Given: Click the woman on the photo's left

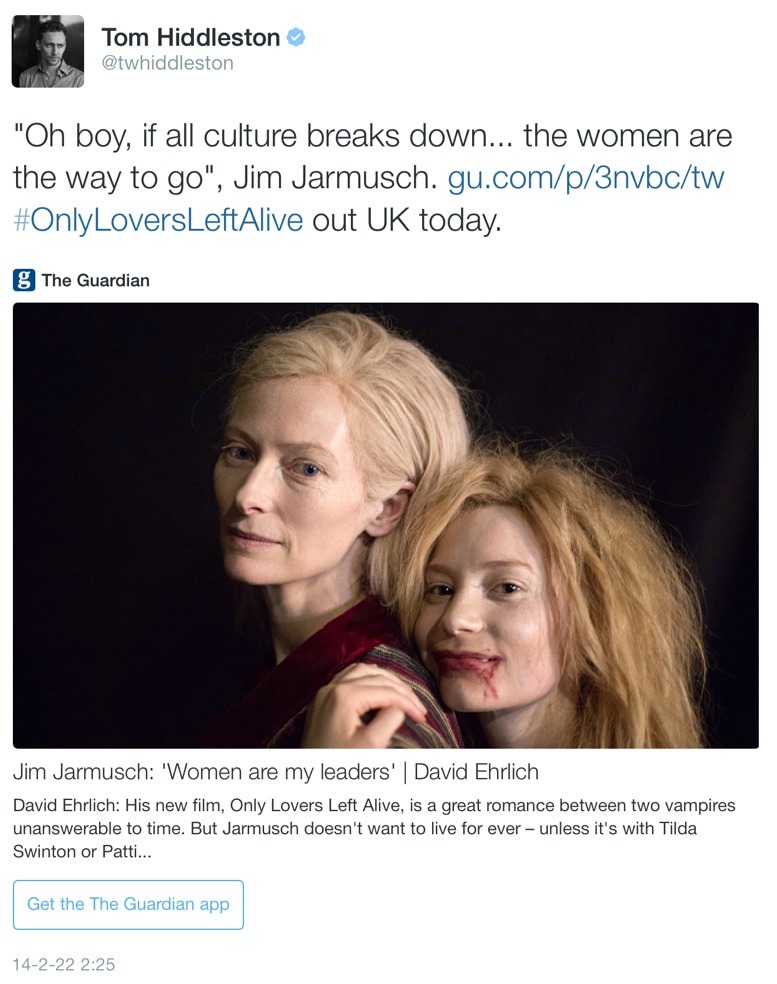Looking at the screenshot, I should pos(326,515).
